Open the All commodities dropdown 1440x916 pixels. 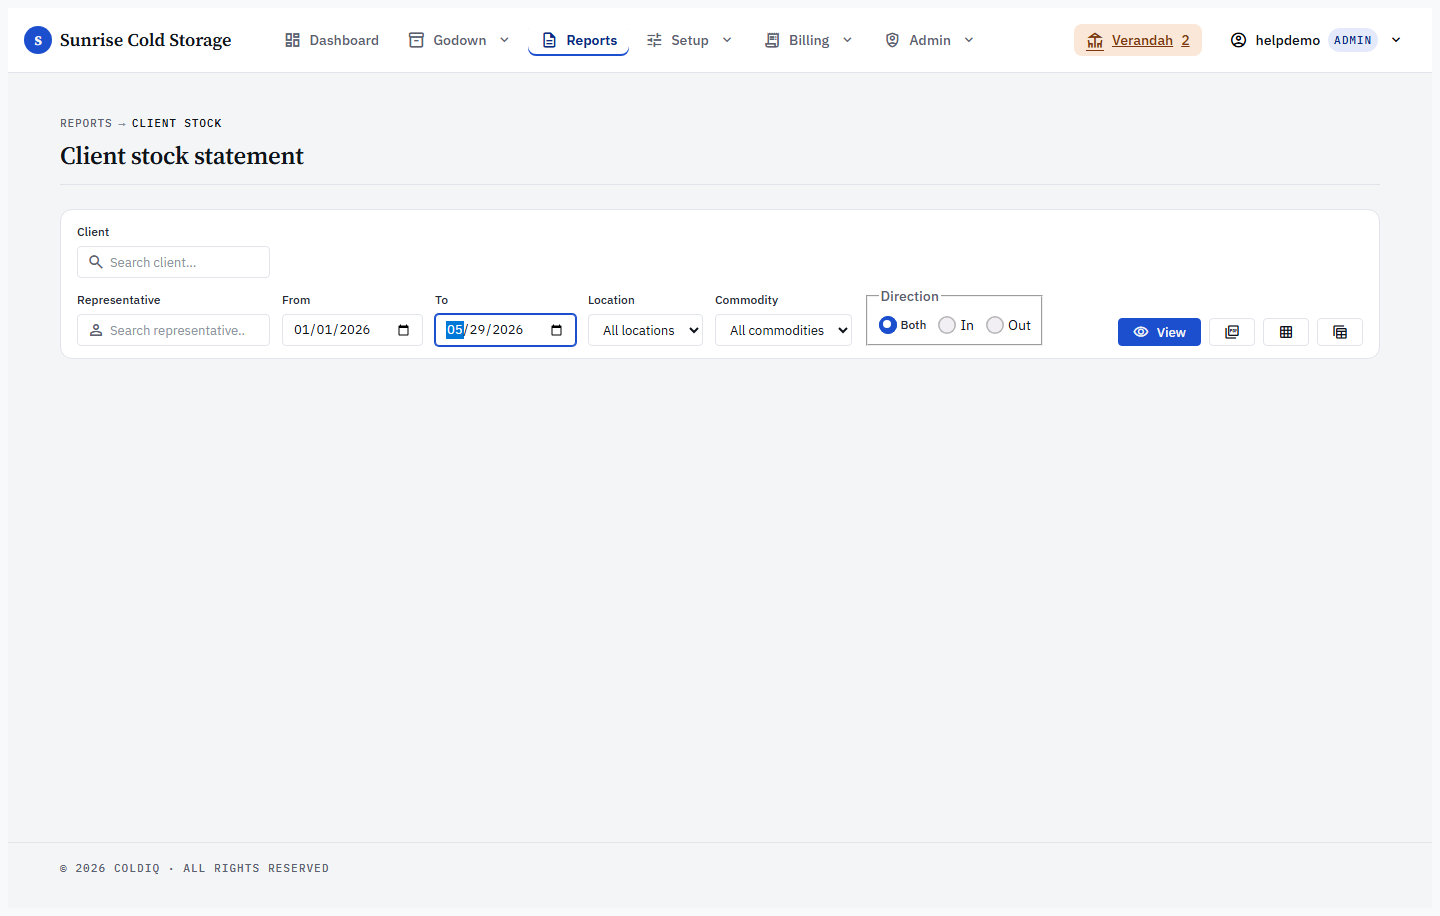[x=783, y=330]
